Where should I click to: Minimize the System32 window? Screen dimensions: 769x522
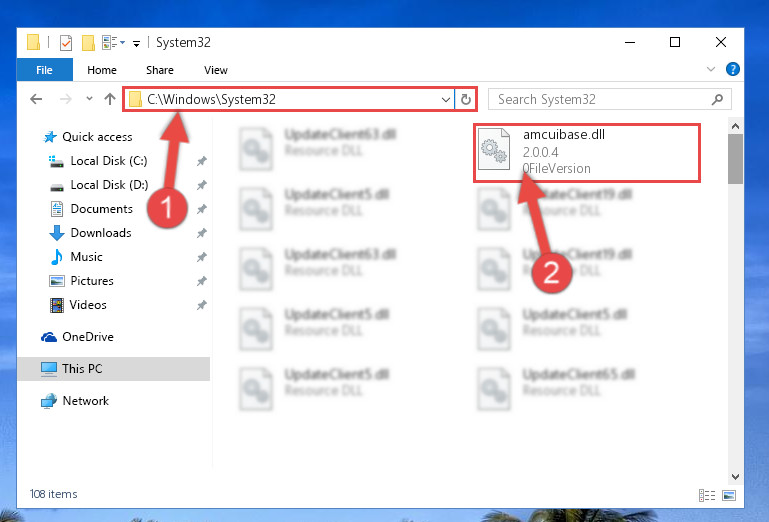[x=630, y=42]
